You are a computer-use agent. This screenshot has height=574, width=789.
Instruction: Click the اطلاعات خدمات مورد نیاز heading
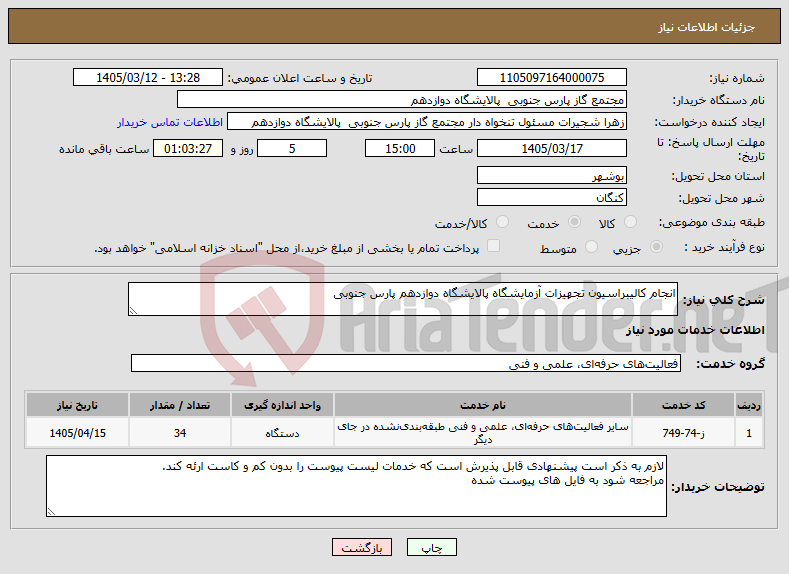coord(695,330)
